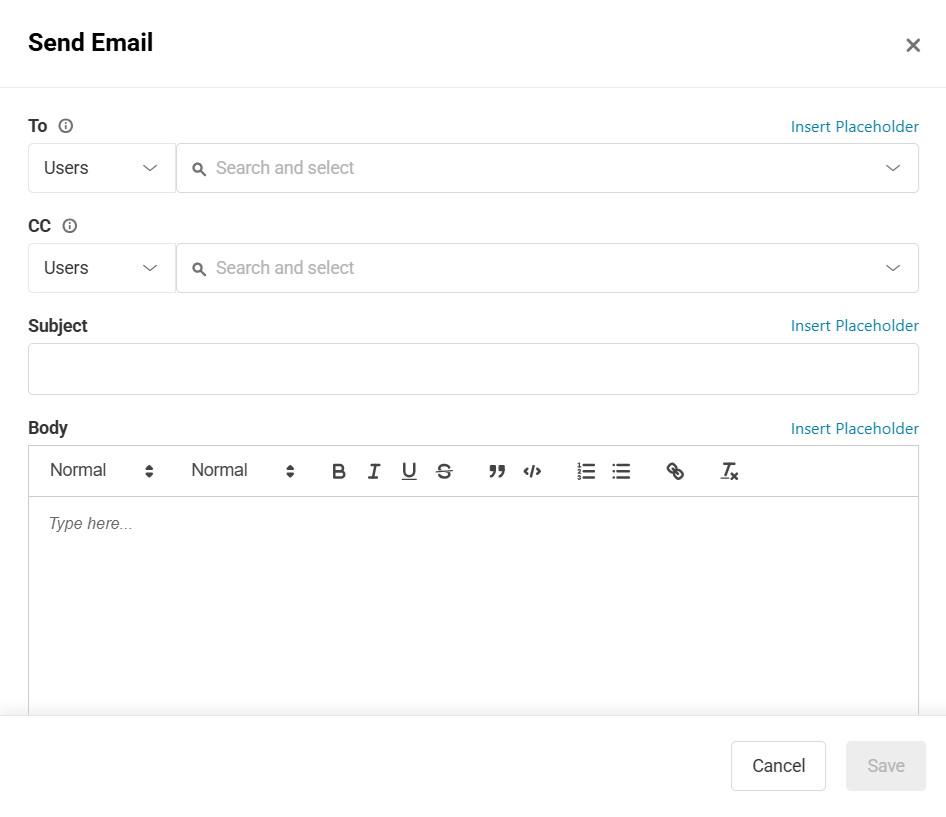Show the info tooltip icon beside To

[66, 126]
